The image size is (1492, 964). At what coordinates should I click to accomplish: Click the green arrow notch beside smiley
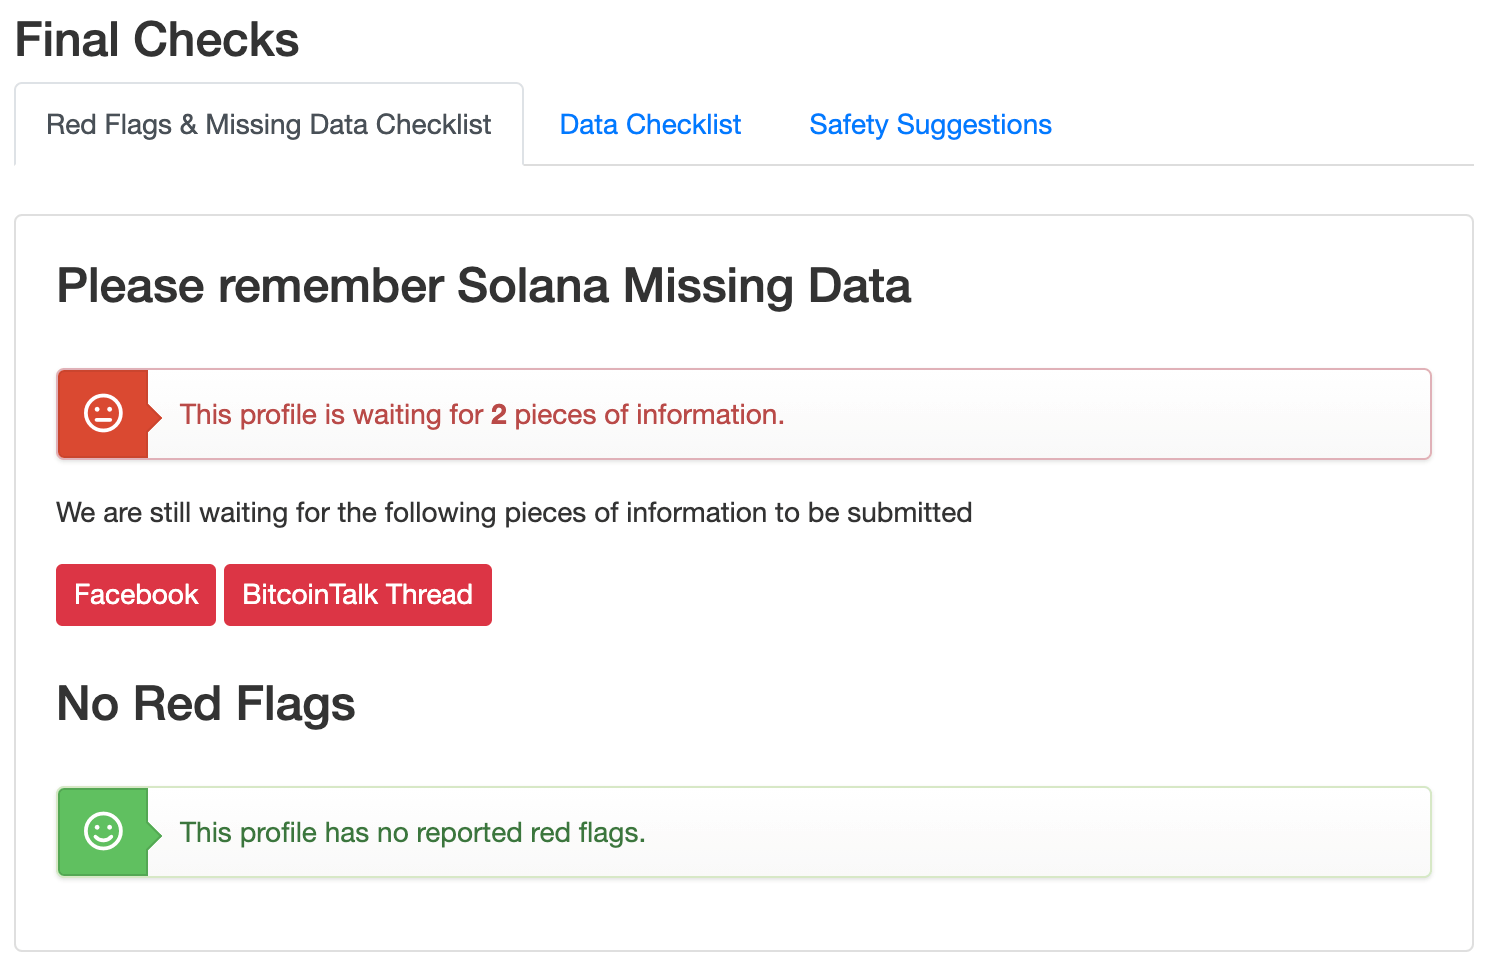[155, 832]
